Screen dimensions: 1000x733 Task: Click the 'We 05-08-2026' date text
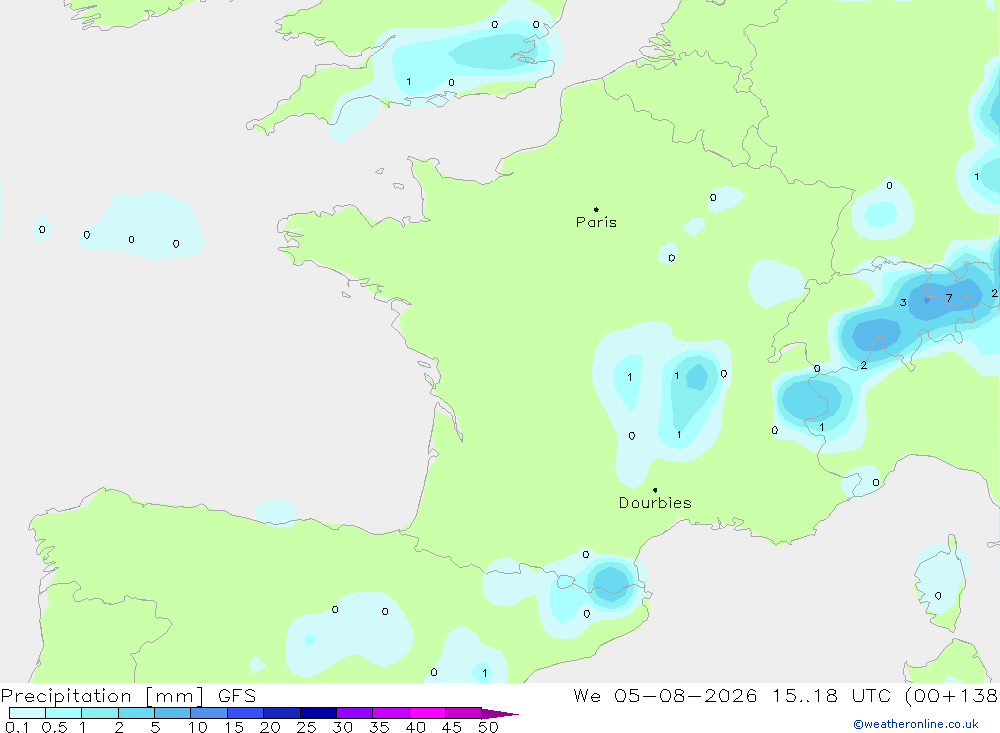(x=665, y=696)
